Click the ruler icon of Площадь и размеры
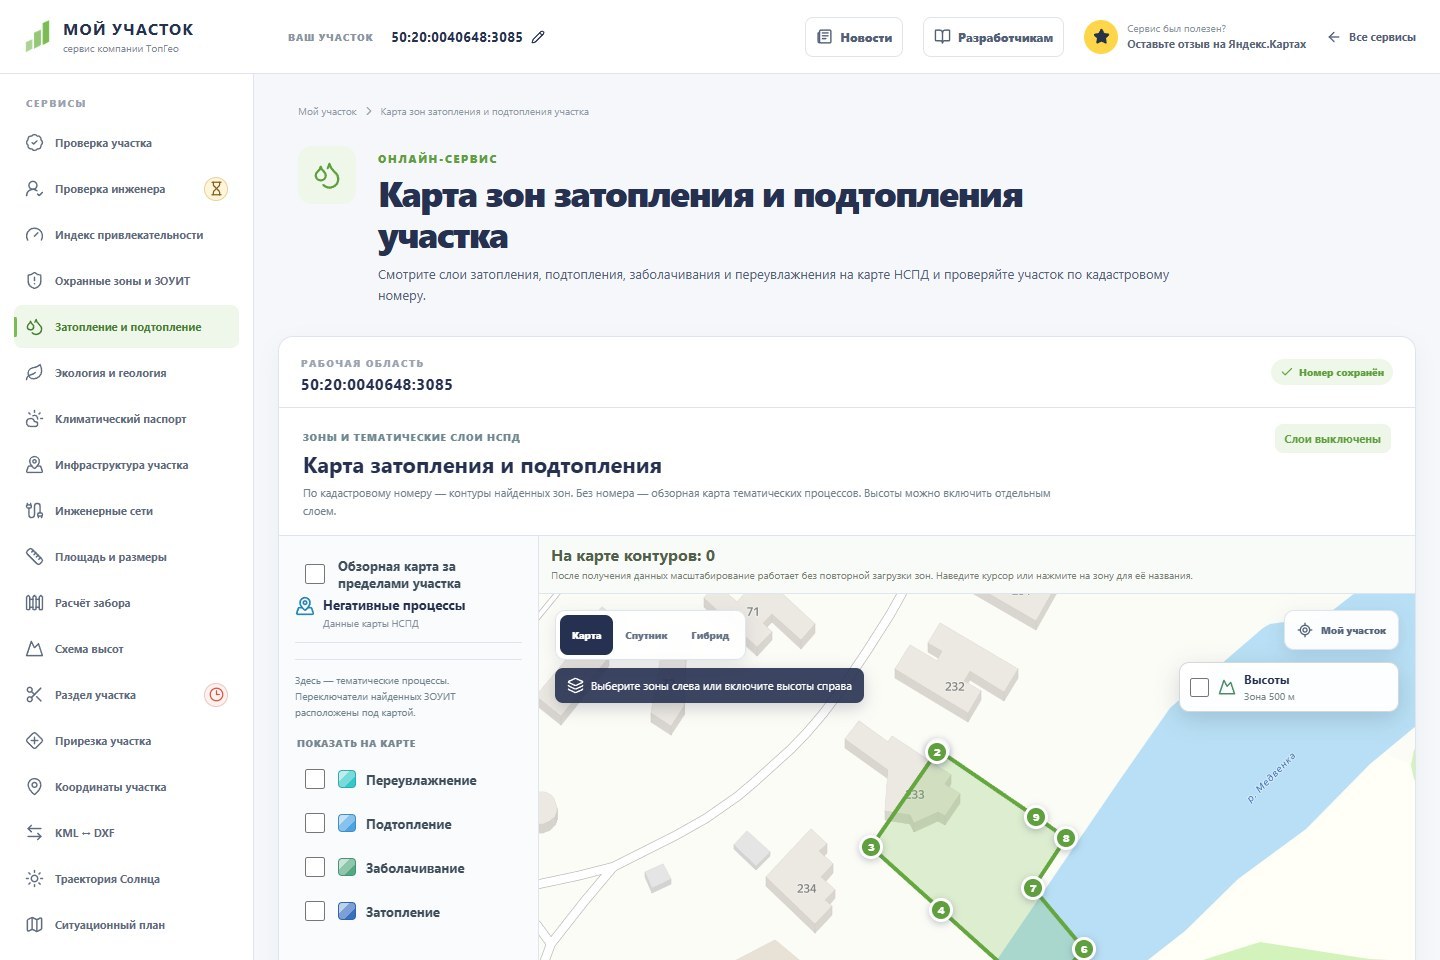1440x960 pixels. click(34, 557)
